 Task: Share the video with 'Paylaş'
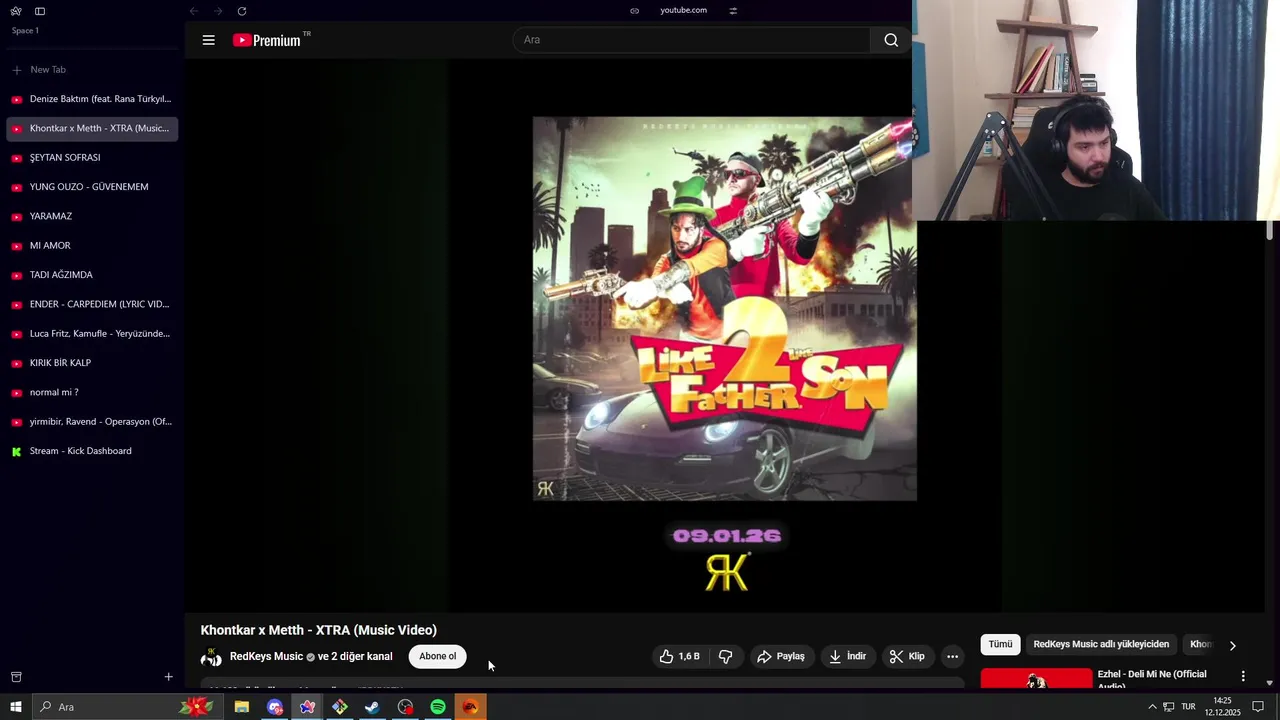tap(781, 657)
